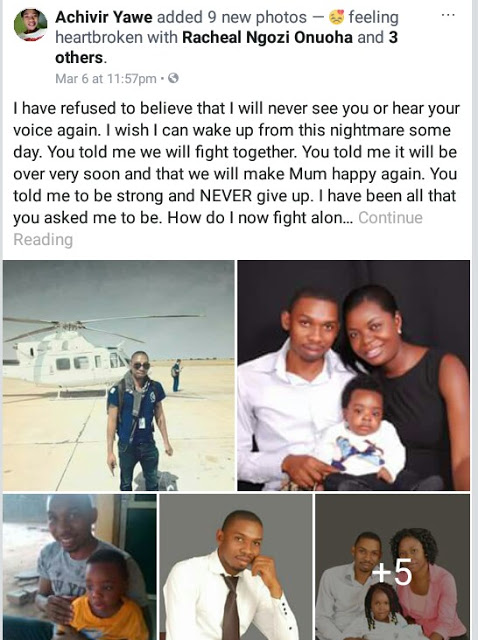Tap the baby in the family portrait
Screen dimensions: 478x640
click(365, 433)
